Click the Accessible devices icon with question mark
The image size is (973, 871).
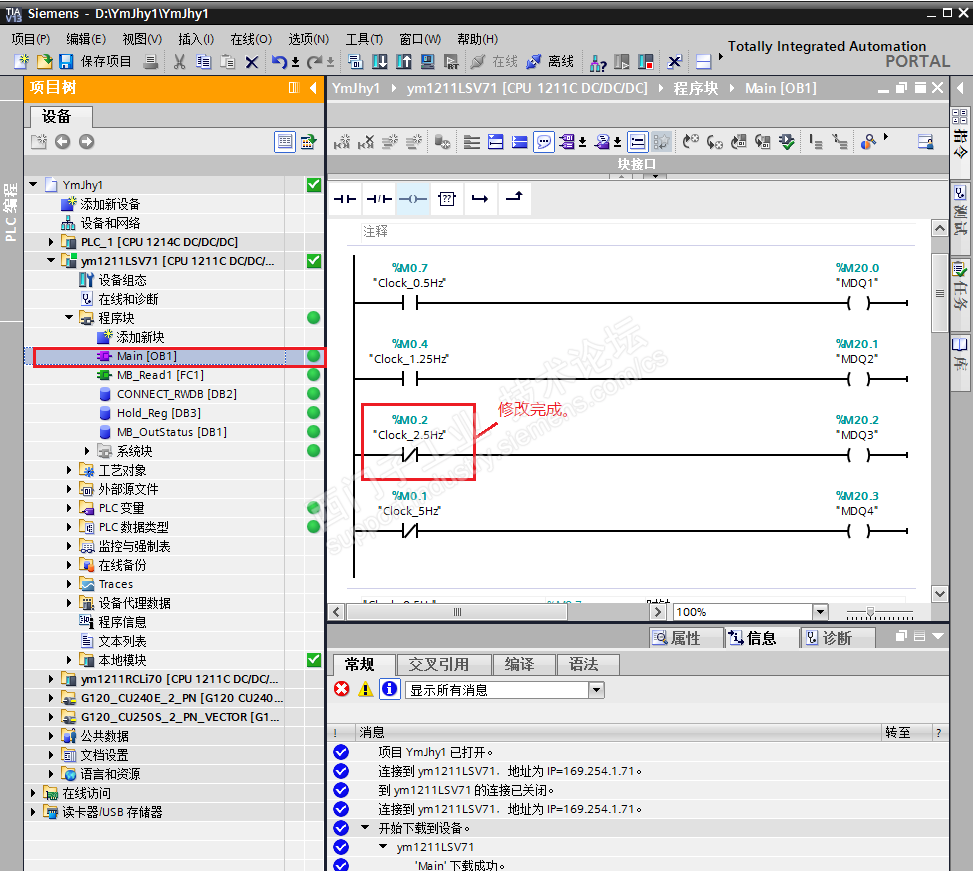click(x=598, y=62)
